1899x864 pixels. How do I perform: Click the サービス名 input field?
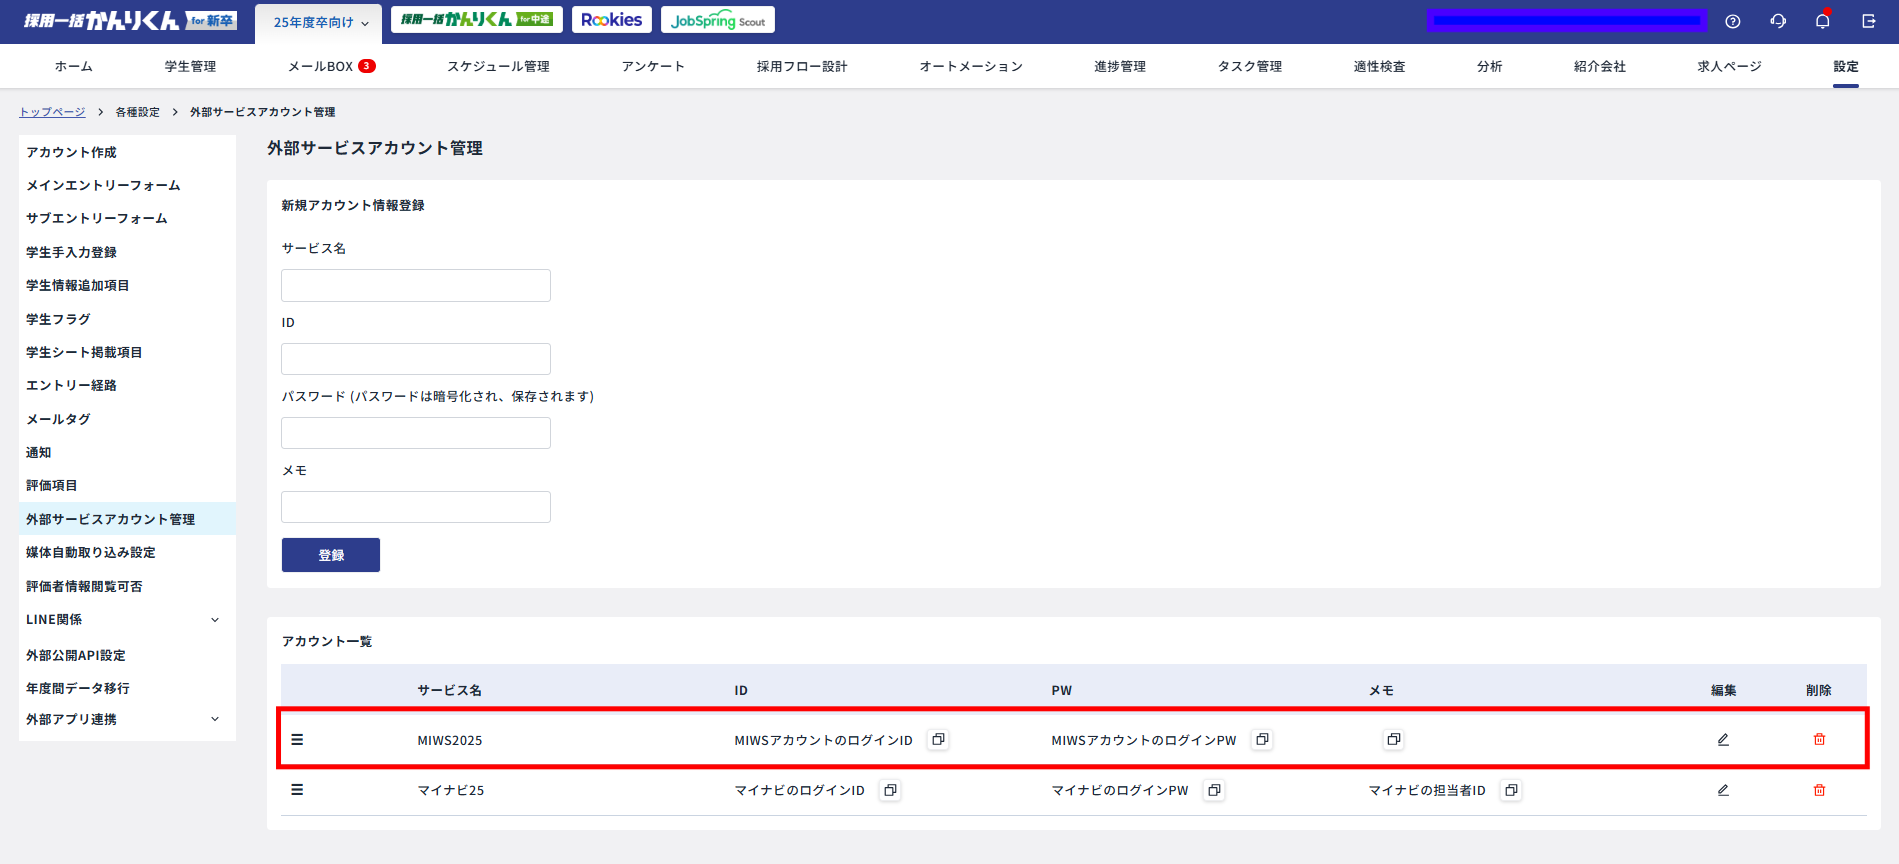(x=416, y=285)
